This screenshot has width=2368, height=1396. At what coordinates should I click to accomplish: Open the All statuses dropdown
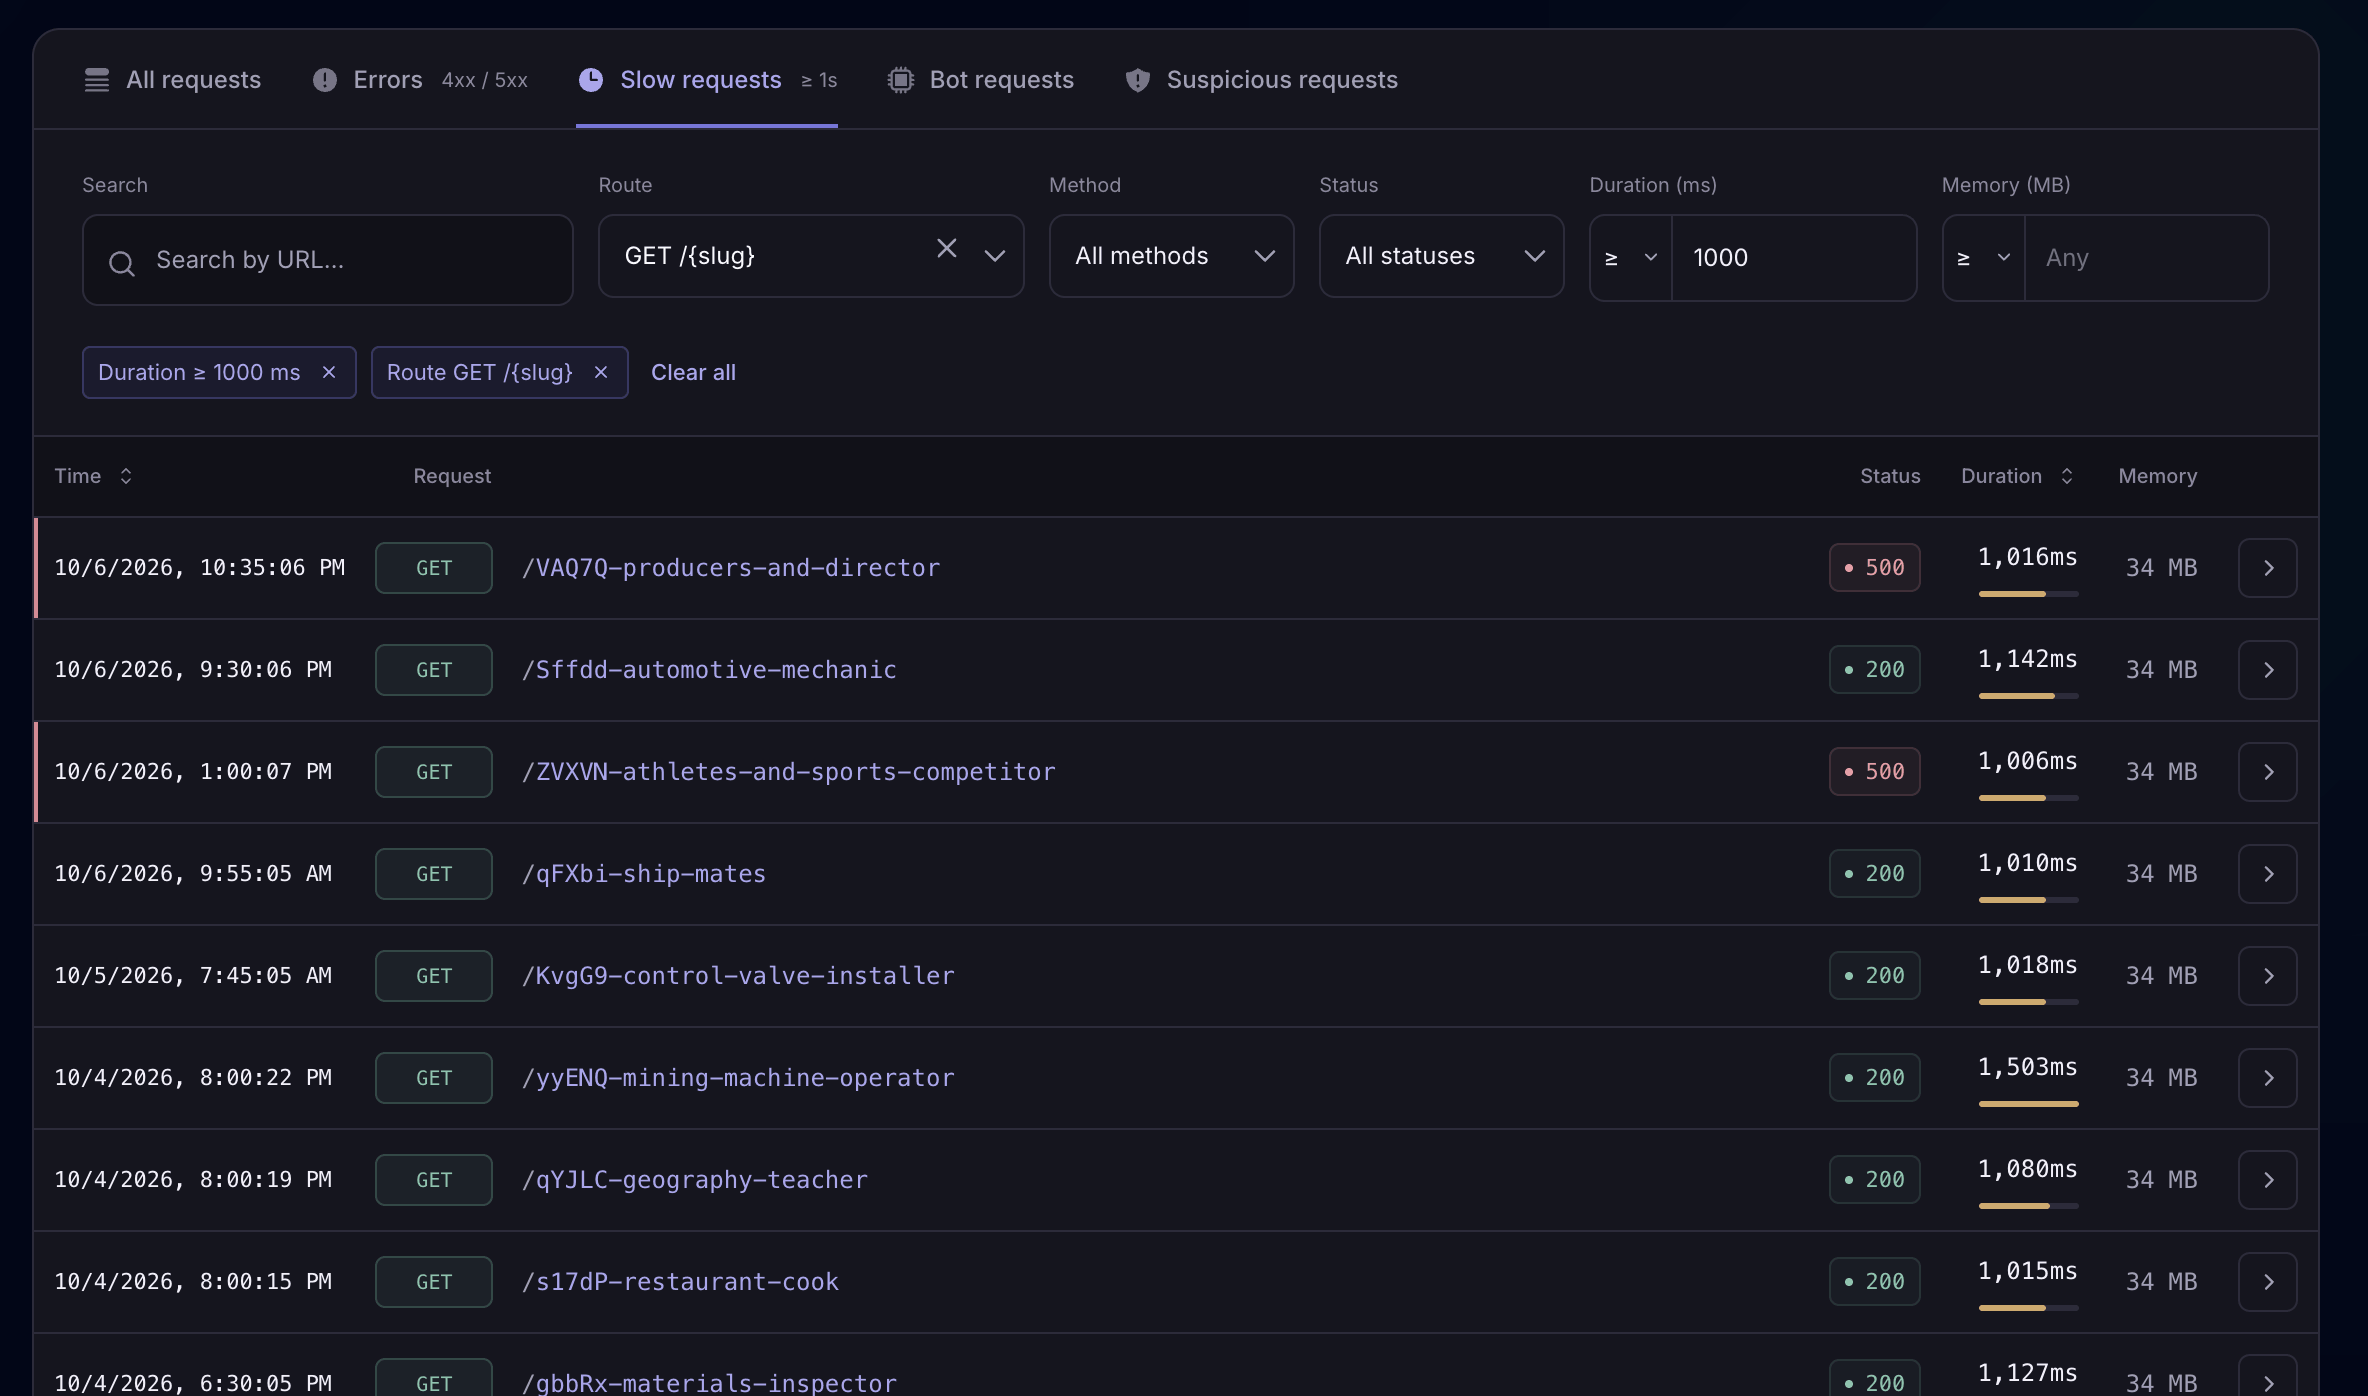point(1441,256)
